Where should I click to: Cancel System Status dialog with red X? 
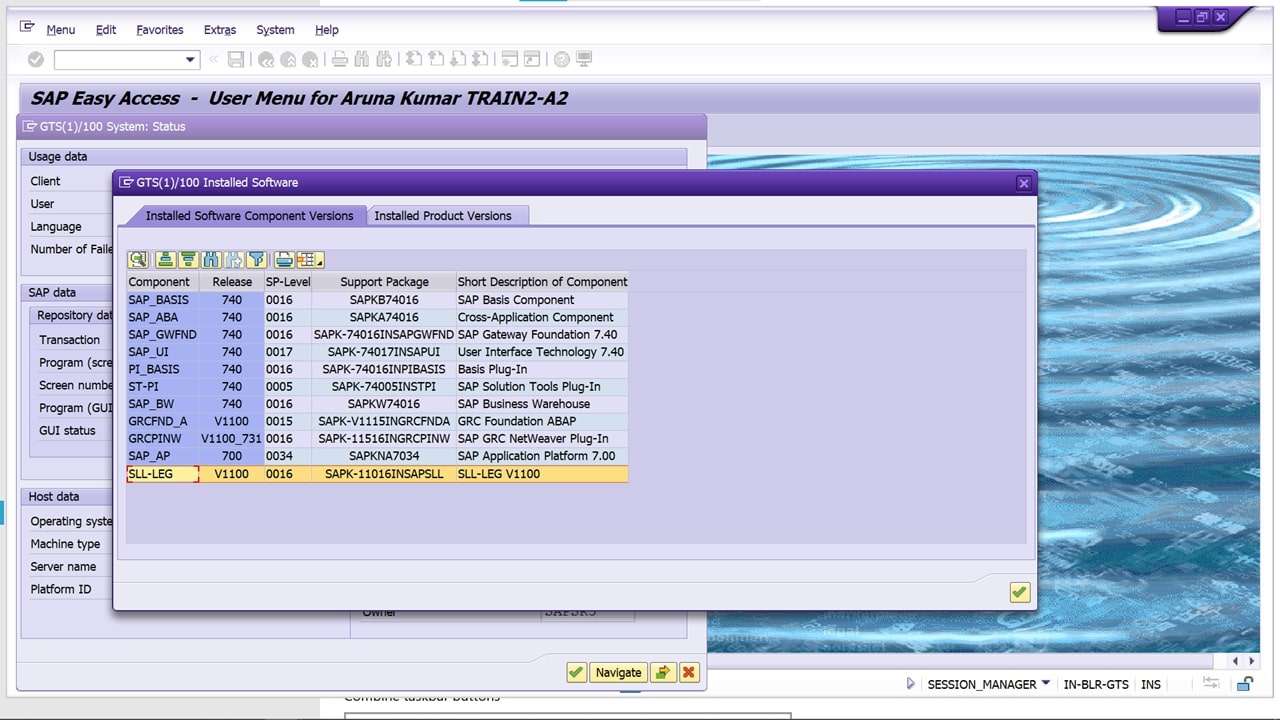688,672
